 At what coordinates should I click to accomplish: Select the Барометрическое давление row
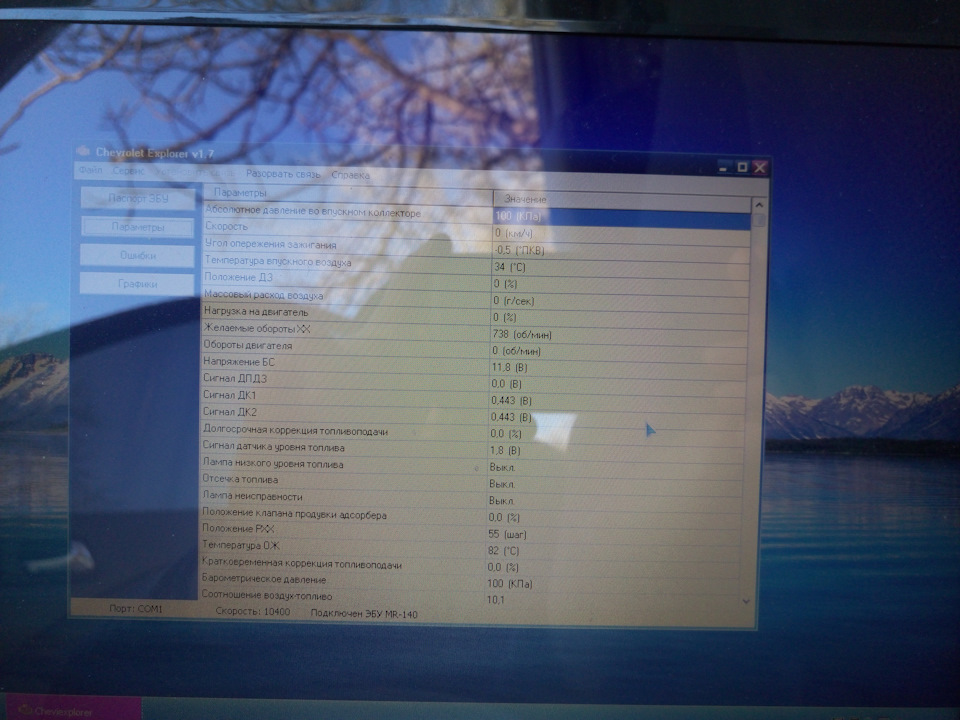[x=472, y=581]
